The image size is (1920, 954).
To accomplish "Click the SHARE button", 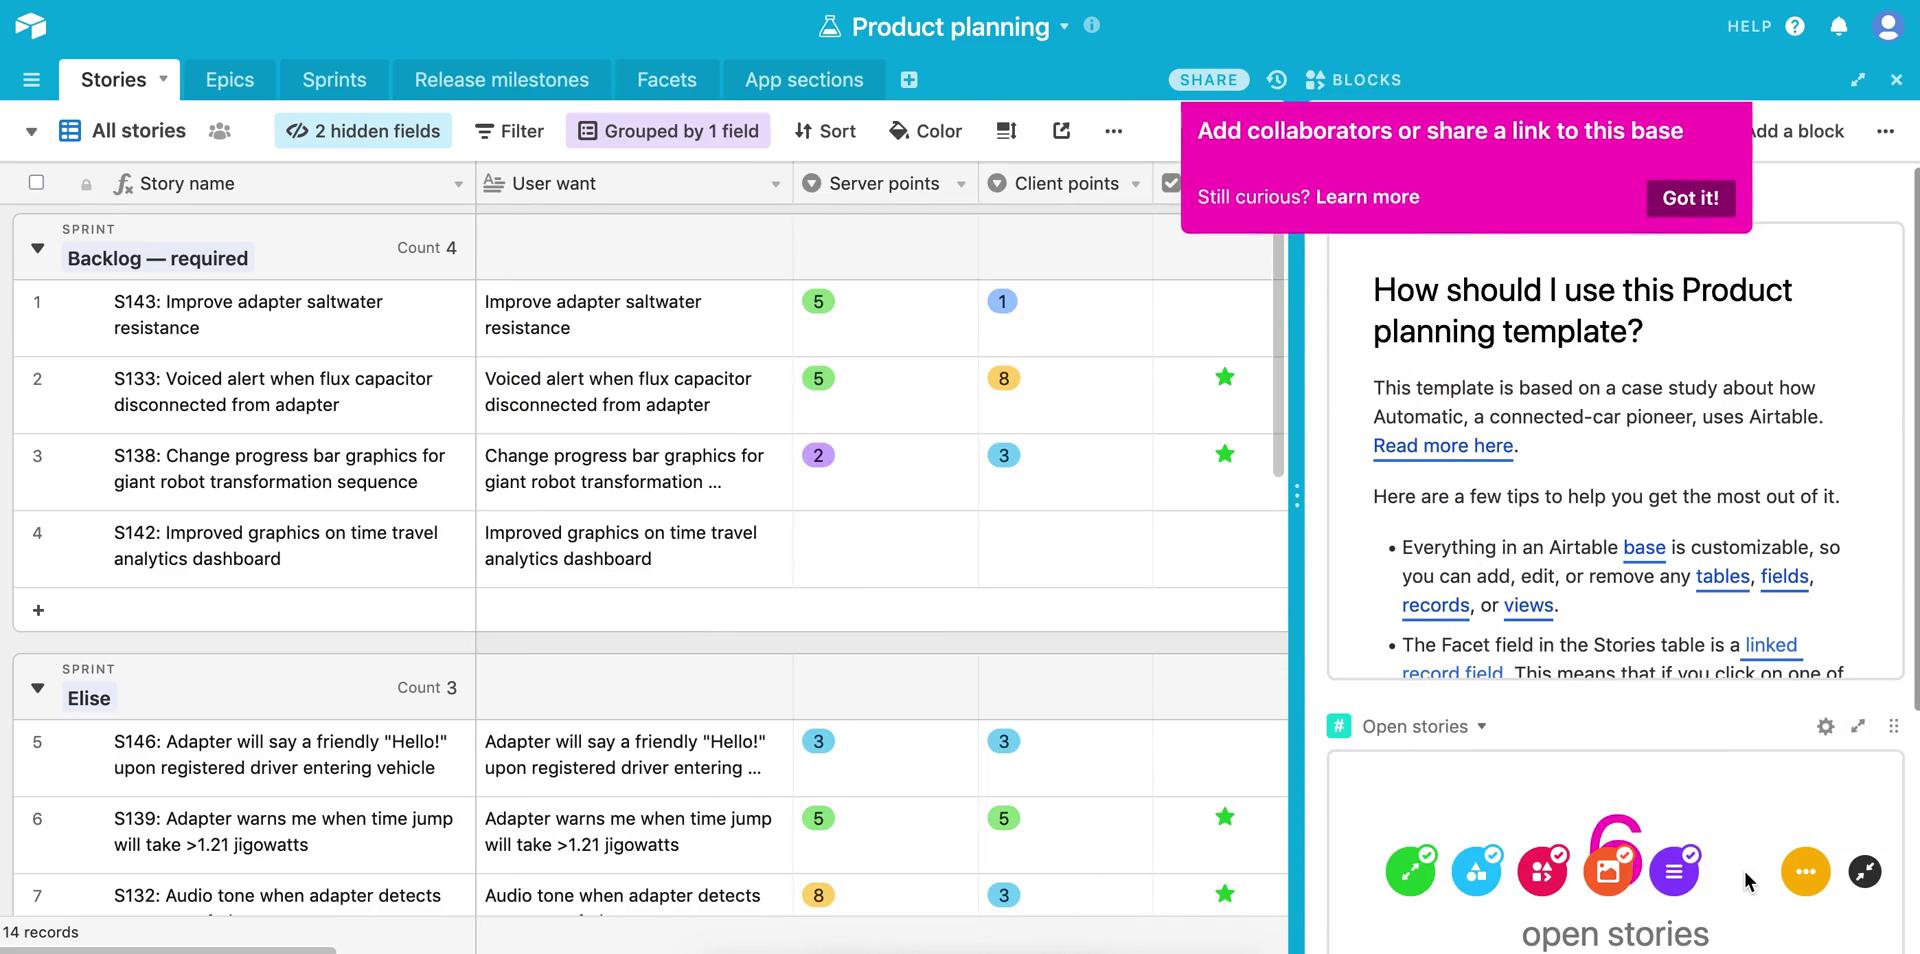I will click(1208, 80).
